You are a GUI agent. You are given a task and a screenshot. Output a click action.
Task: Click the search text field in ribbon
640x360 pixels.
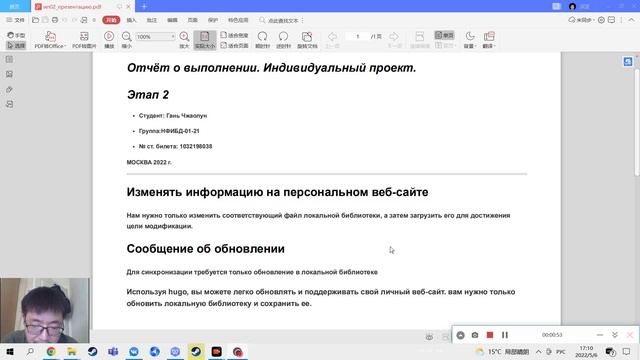(x=282, y=20)
